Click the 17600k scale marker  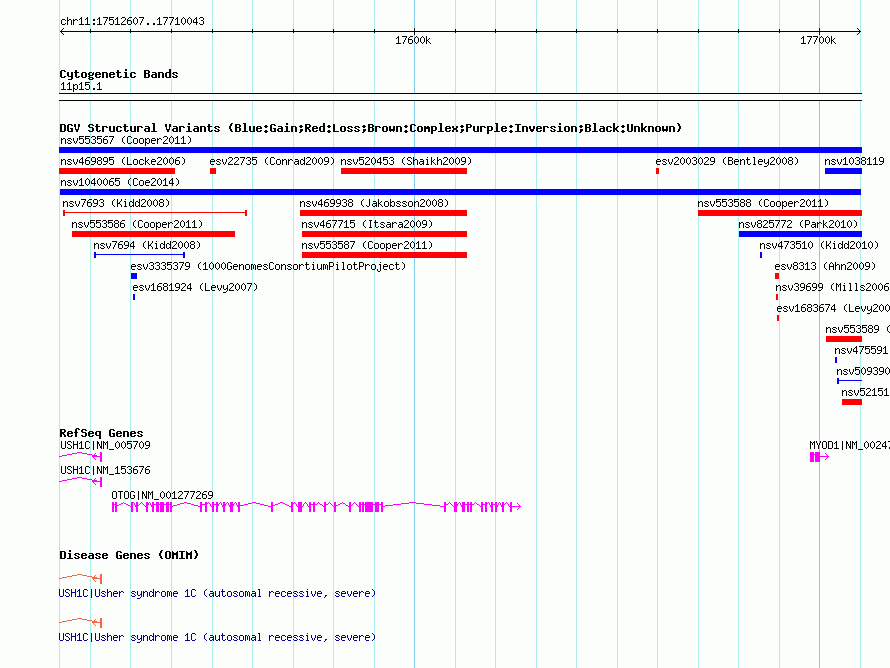[413, 40]
